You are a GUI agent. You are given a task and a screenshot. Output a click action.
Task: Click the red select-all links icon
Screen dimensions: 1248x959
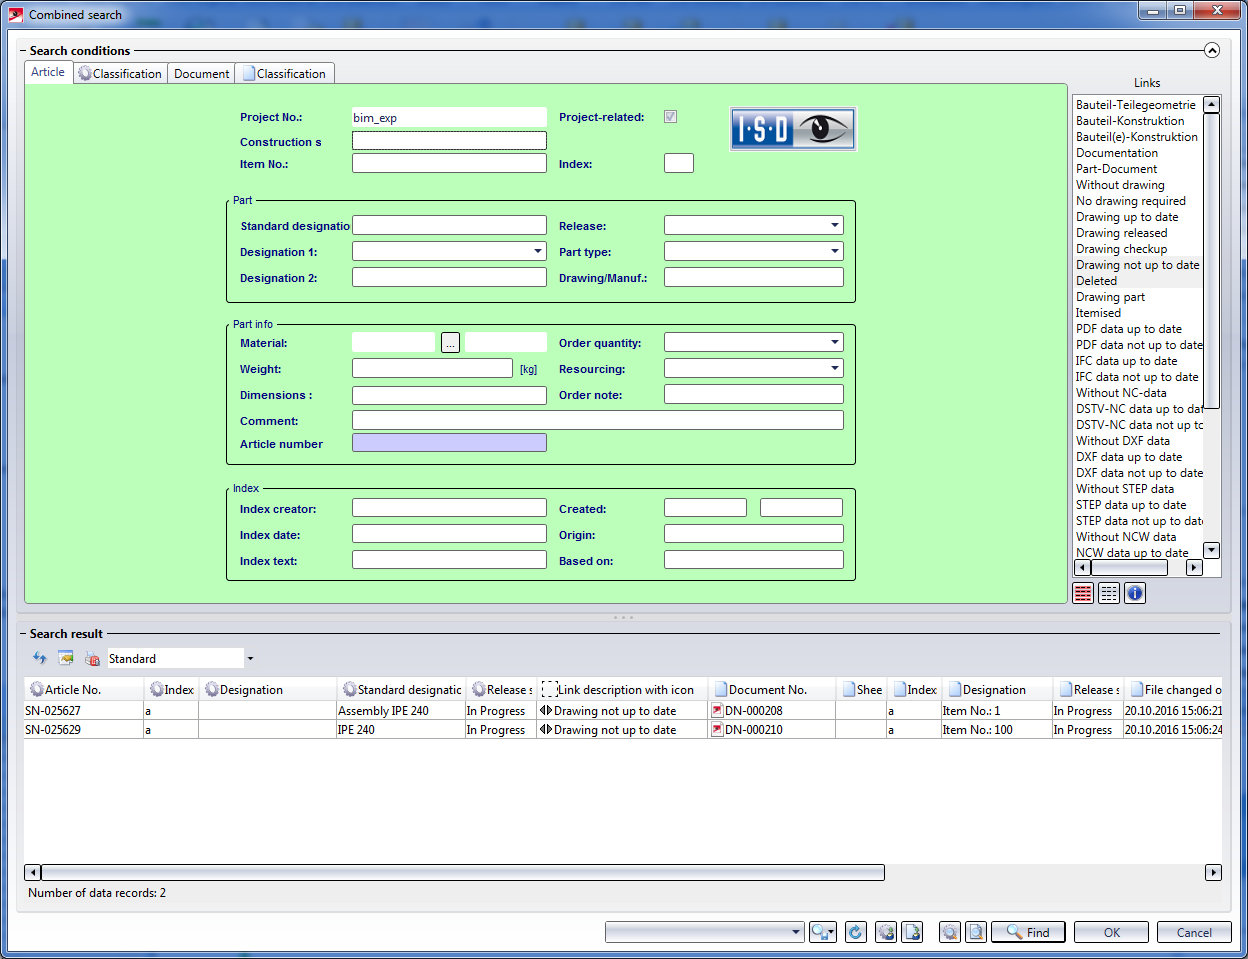1083,593
